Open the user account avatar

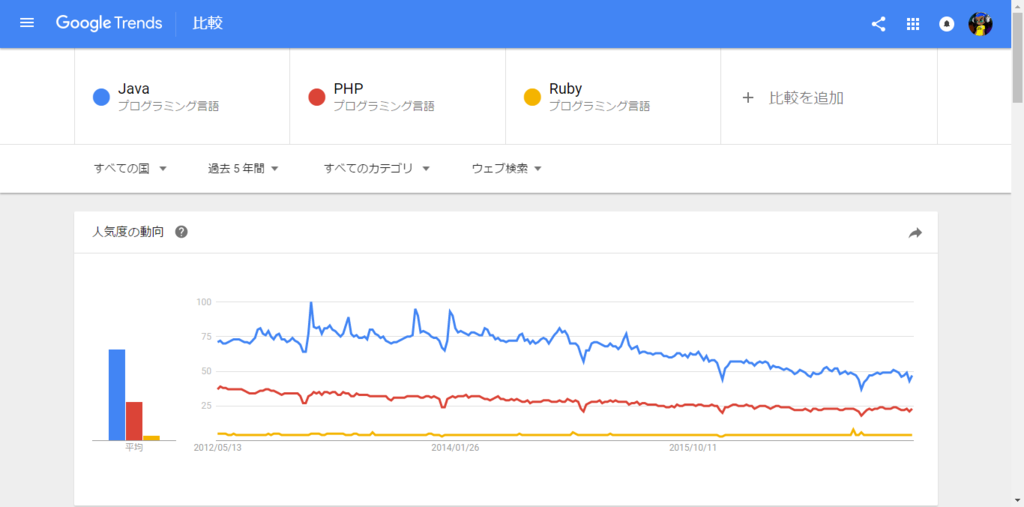pyautogui.click(x=980, y=24)
